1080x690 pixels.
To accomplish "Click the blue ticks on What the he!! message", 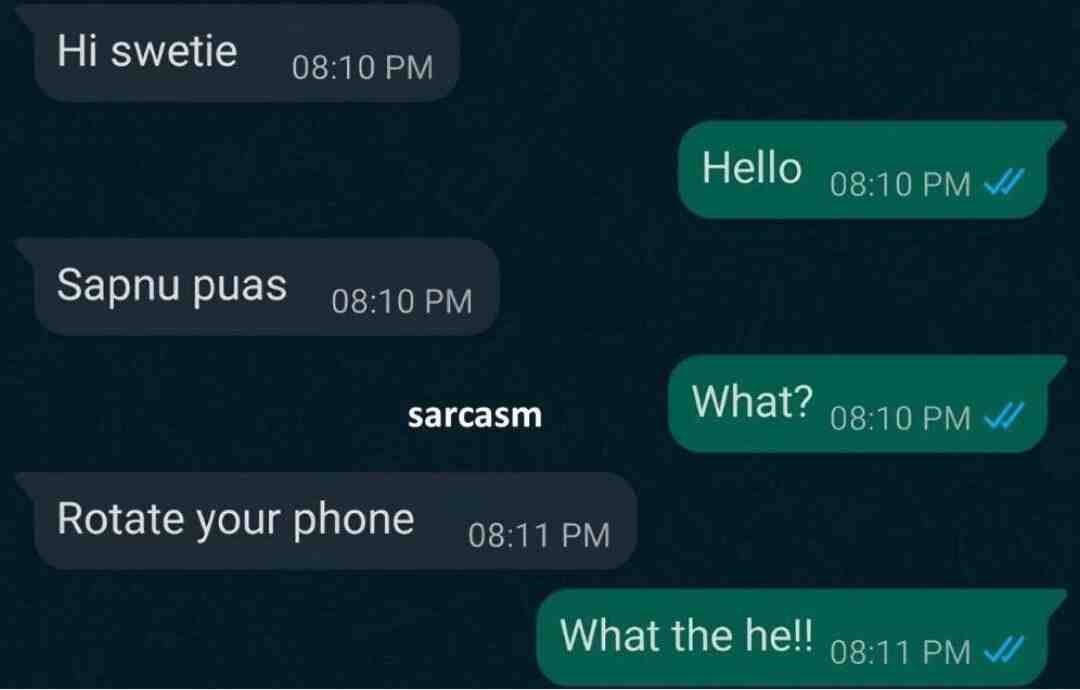I will tap(1004, 649).
